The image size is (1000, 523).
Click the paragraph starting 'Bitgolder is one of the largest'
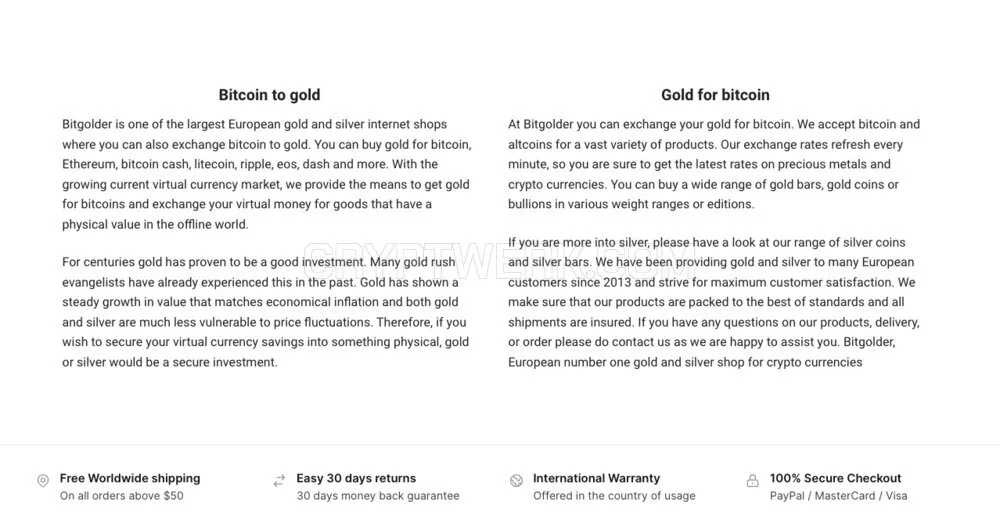pos(267,174)
